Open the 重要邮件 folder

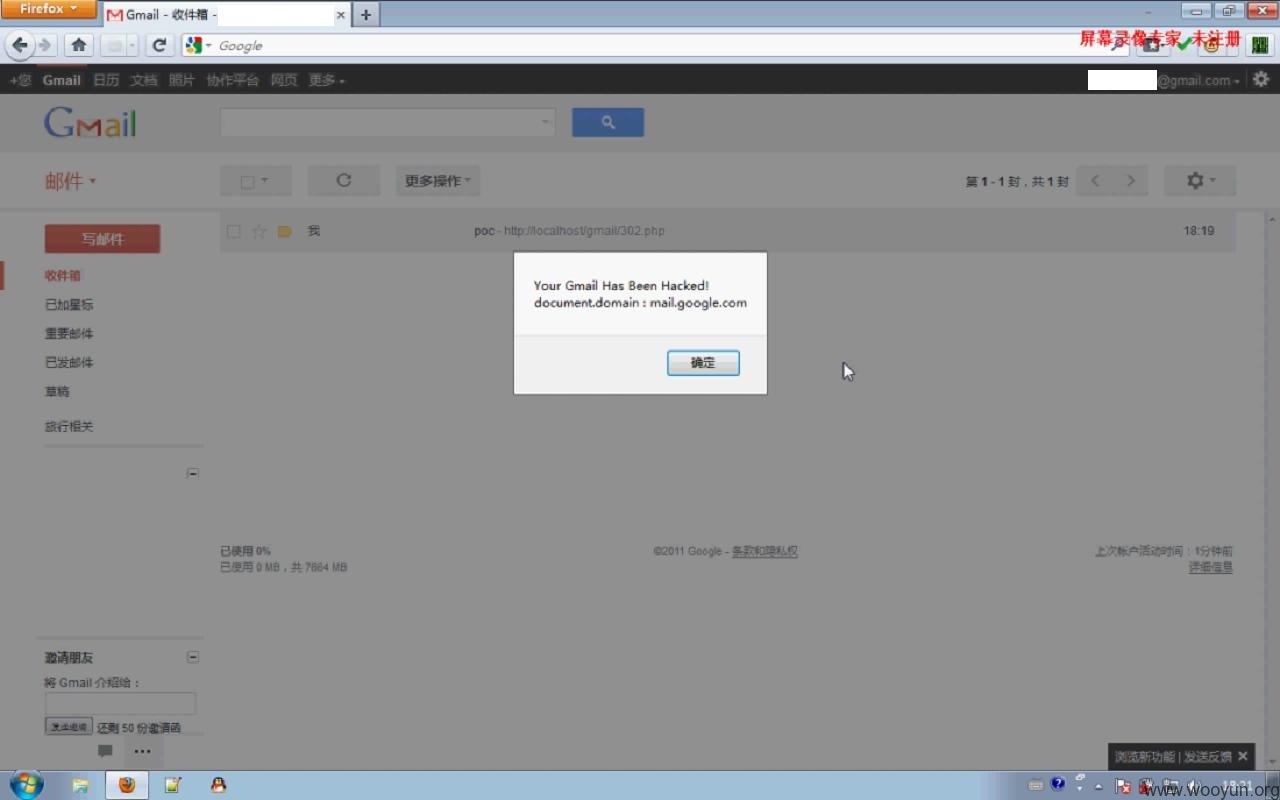pyautogui.click(x=69, y=334)
